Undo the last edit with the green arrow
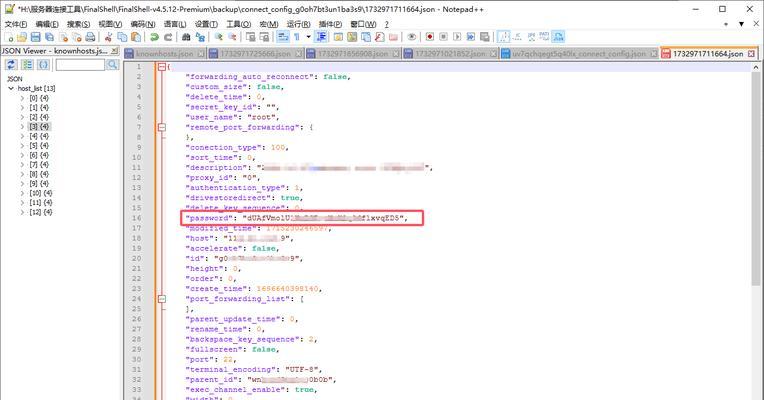The width and height of the screenshot is (764, 400). click(154, 37)
